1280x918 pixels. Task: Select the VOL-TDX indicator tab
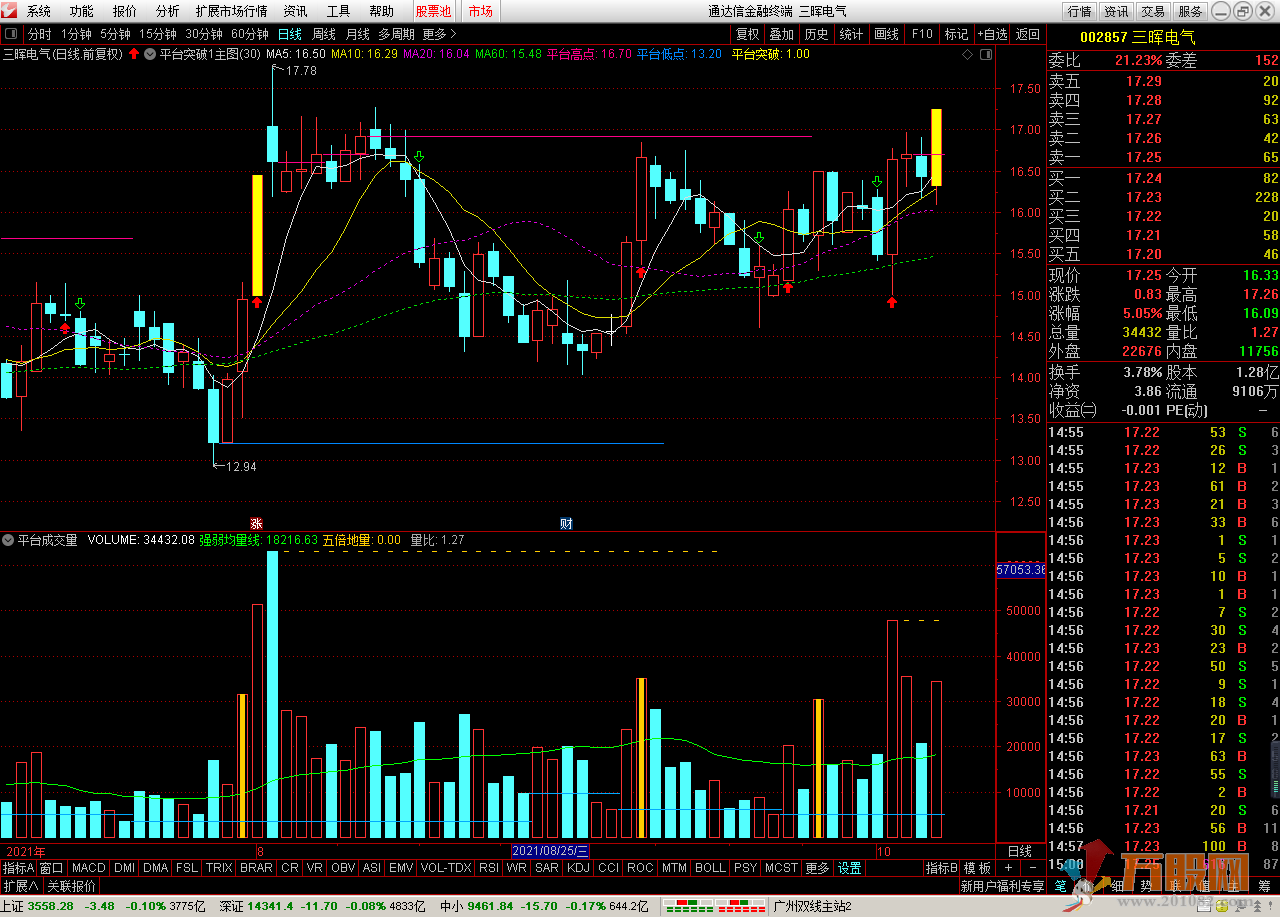click(x=446, y=868)
